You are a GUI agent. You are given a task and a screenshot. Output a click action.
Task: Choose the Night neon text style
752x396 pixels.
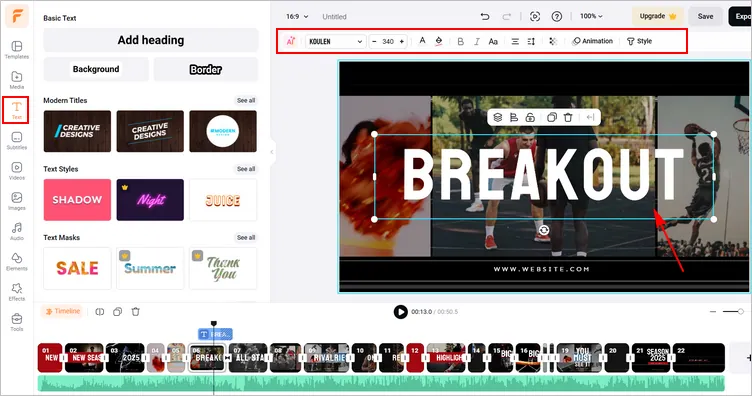[x=150, y=200]
